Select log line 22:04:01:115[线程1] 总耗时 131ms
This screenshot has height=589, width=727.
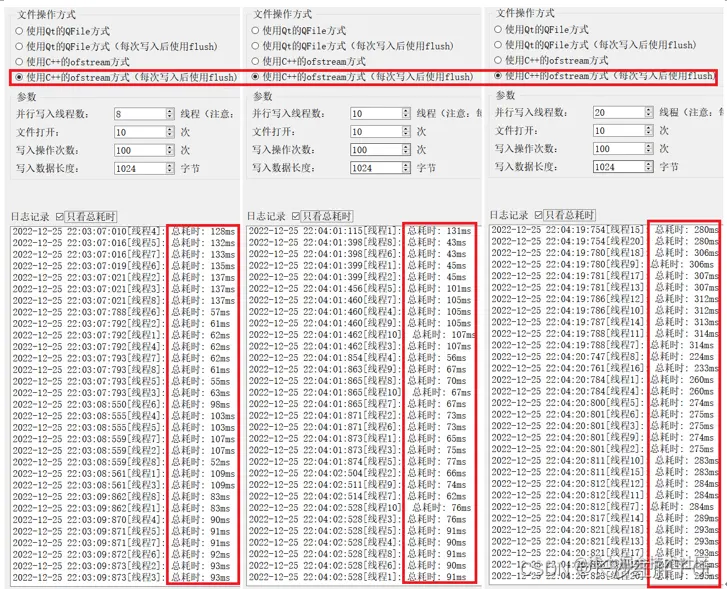(x=360, y=231)
